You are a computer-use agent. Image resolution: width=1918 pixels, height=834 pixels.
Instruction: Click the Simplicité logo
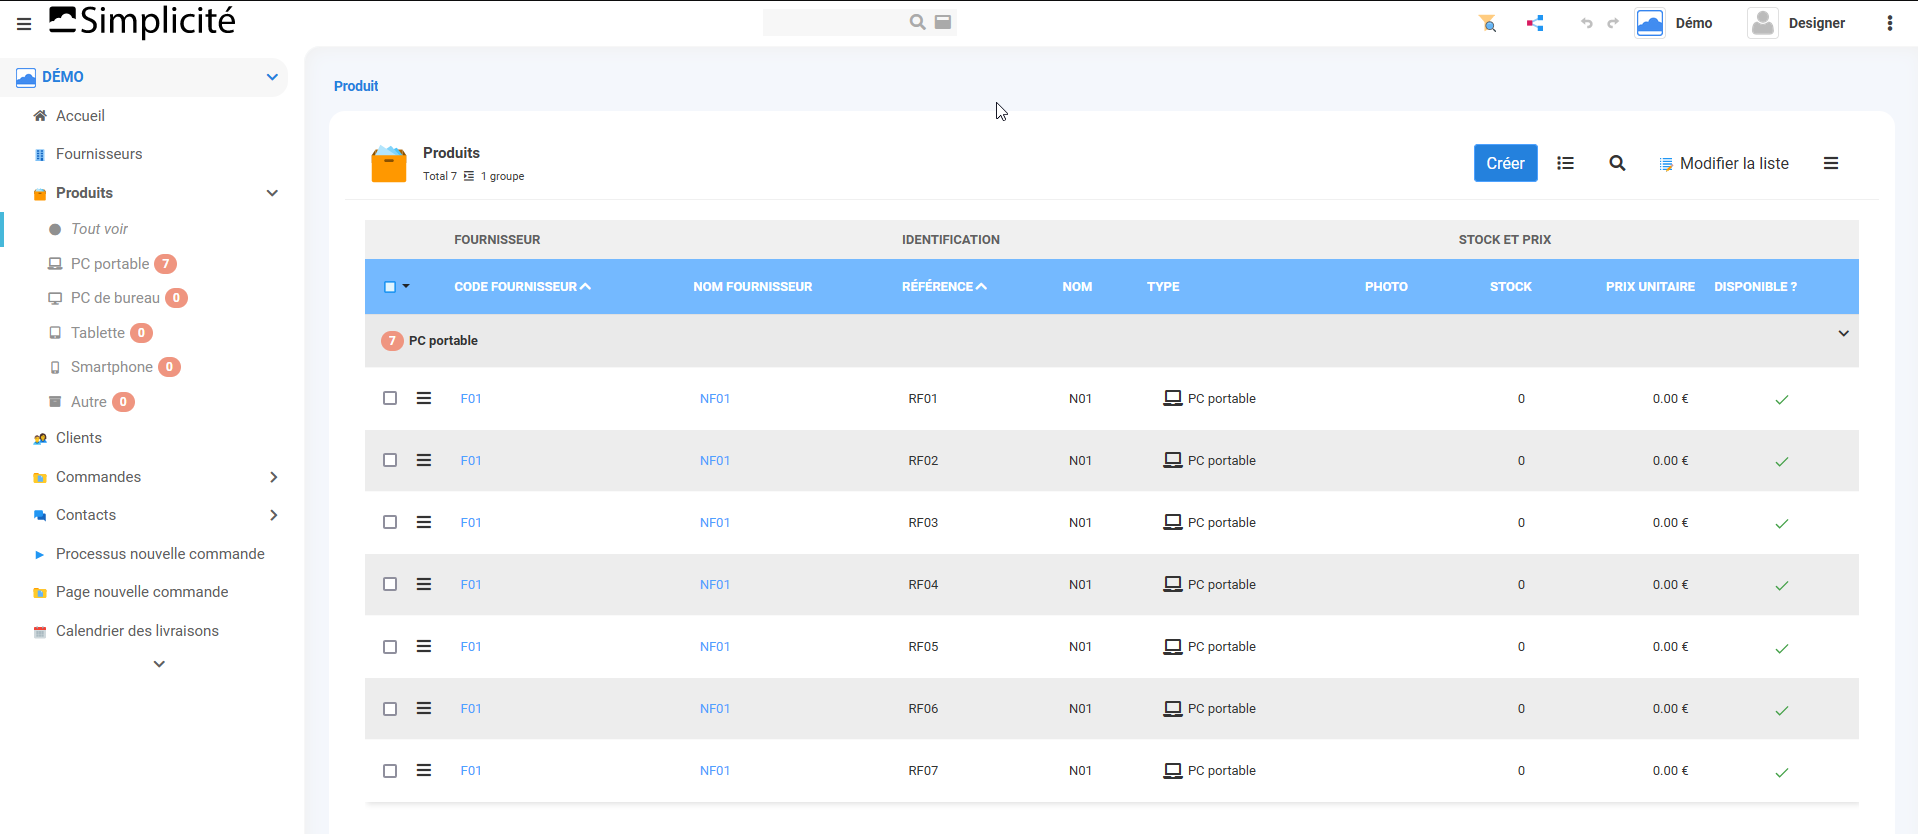[x=142, y=21]
